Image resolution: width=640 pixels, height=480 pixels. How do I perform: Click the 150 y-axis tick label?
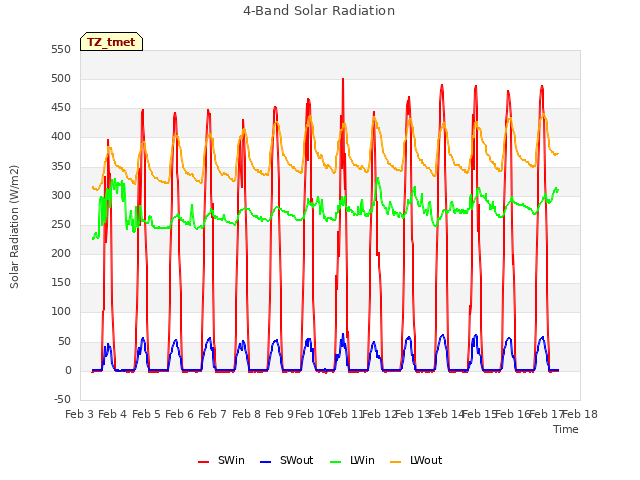tap(61, 283)
